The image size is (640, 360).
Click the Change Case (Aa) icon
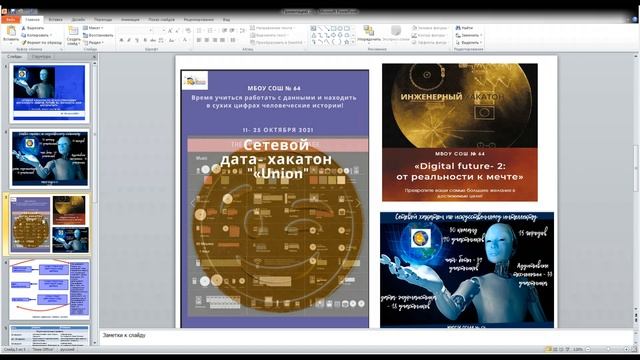(x=172, y=40)
